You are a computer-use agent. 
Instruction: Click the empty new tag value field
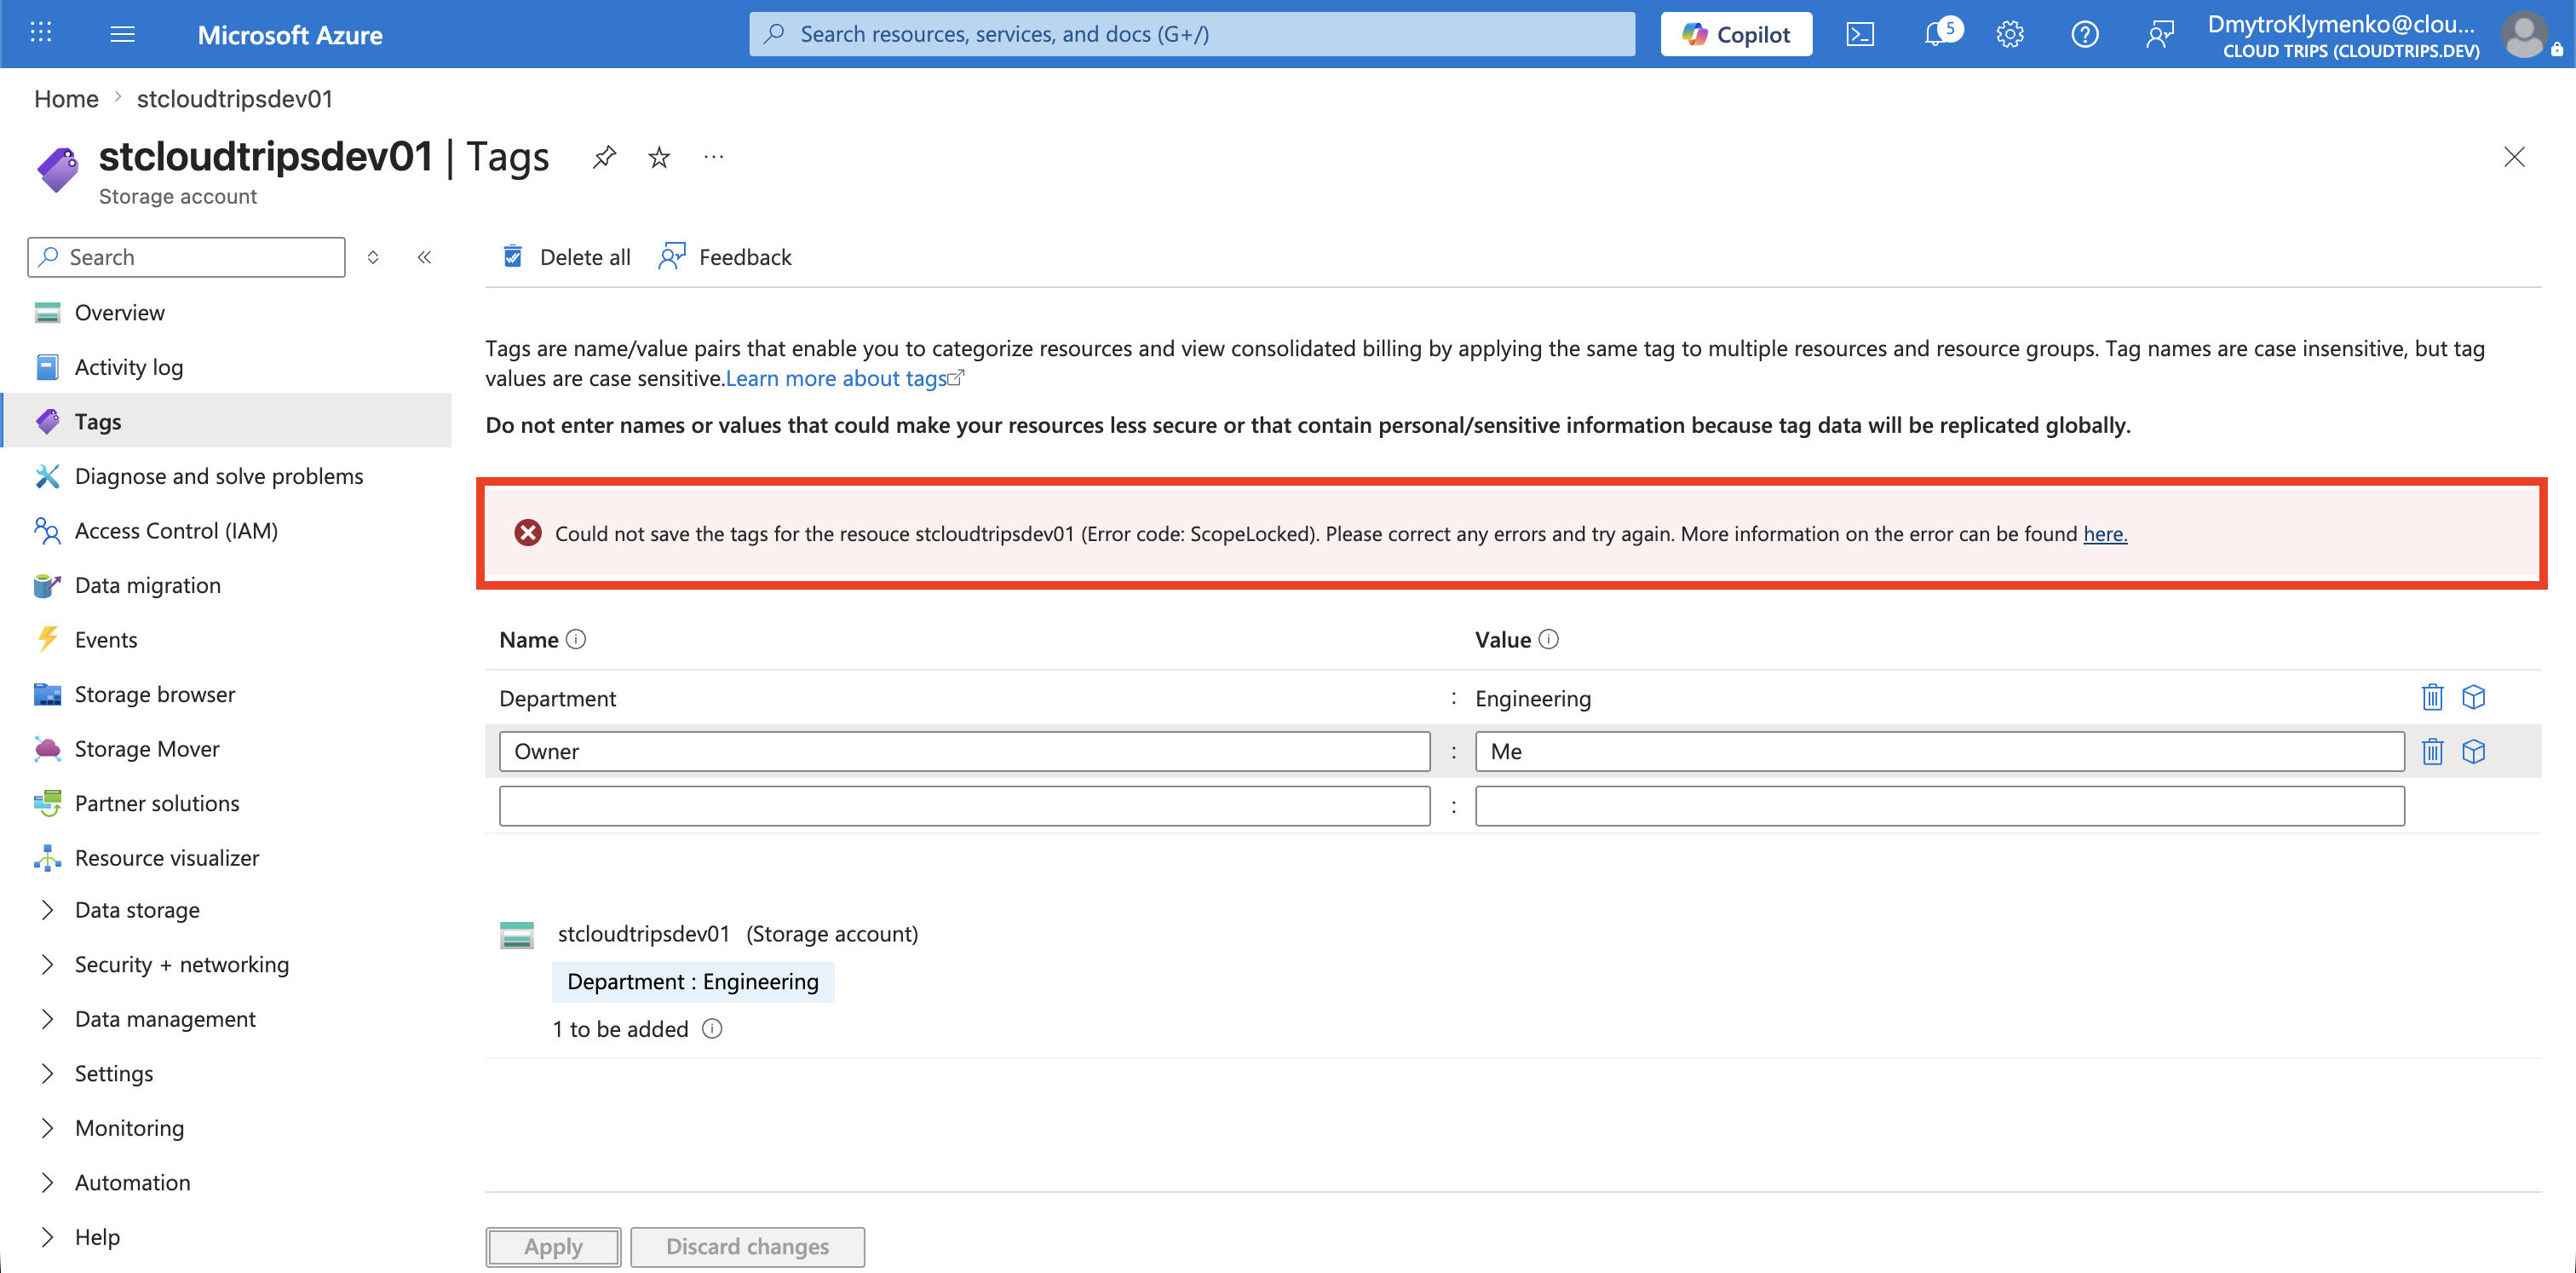click(1939, 805)
